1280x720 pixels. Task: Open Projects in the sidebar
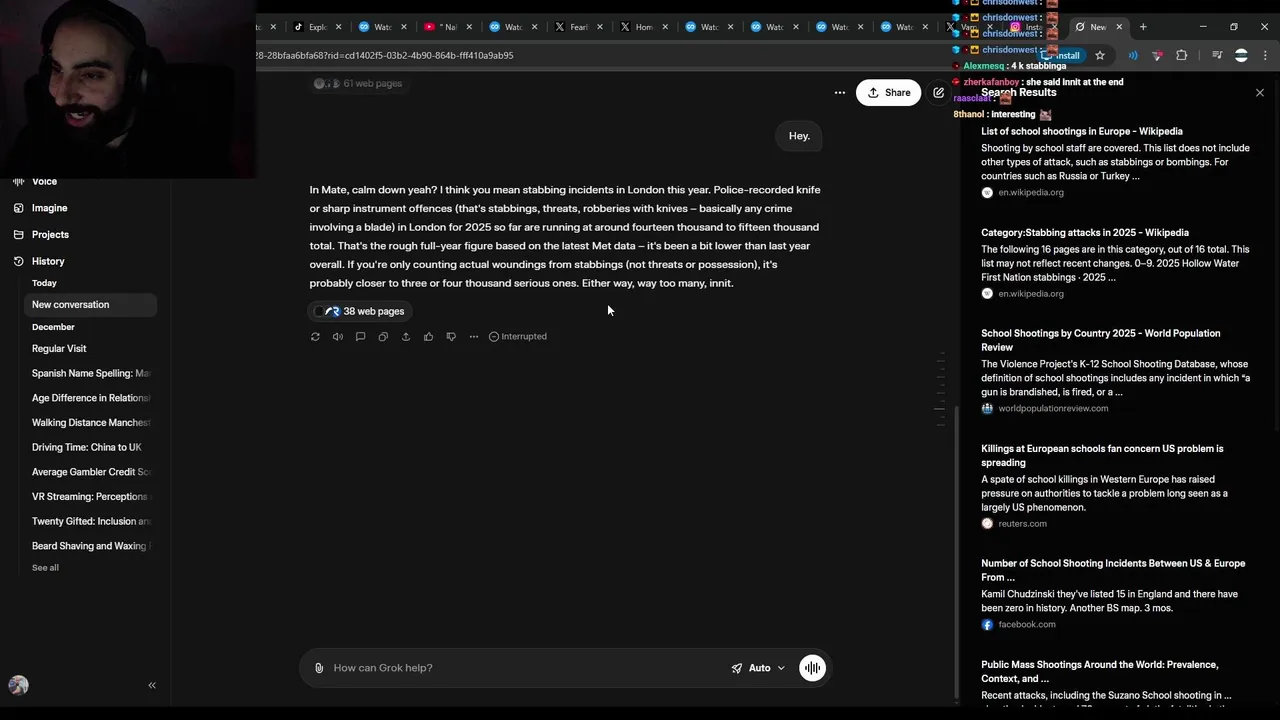[x=50, y=234]
